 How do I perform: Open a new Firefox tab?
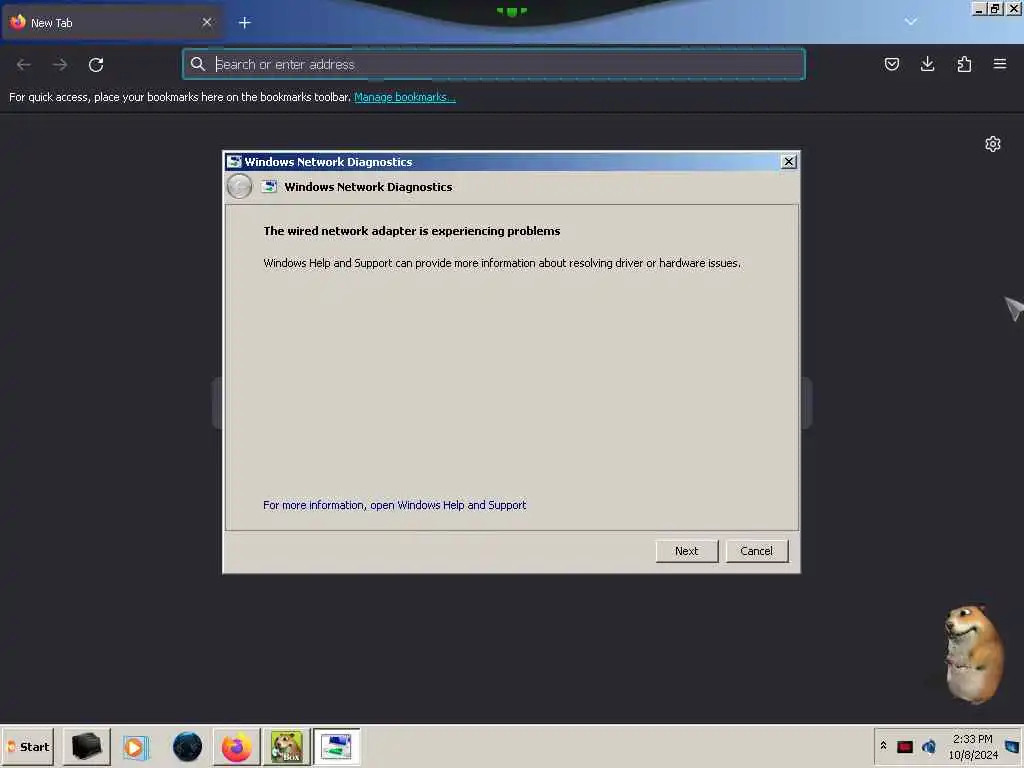click(244, 23)
